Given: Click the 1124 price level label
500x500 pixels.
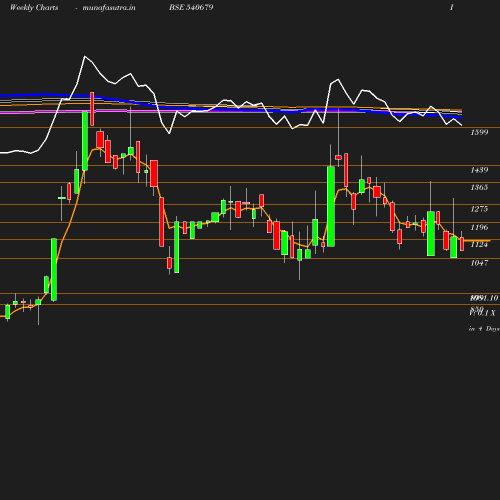Looking at the screenshot, I should click(479, 245).
